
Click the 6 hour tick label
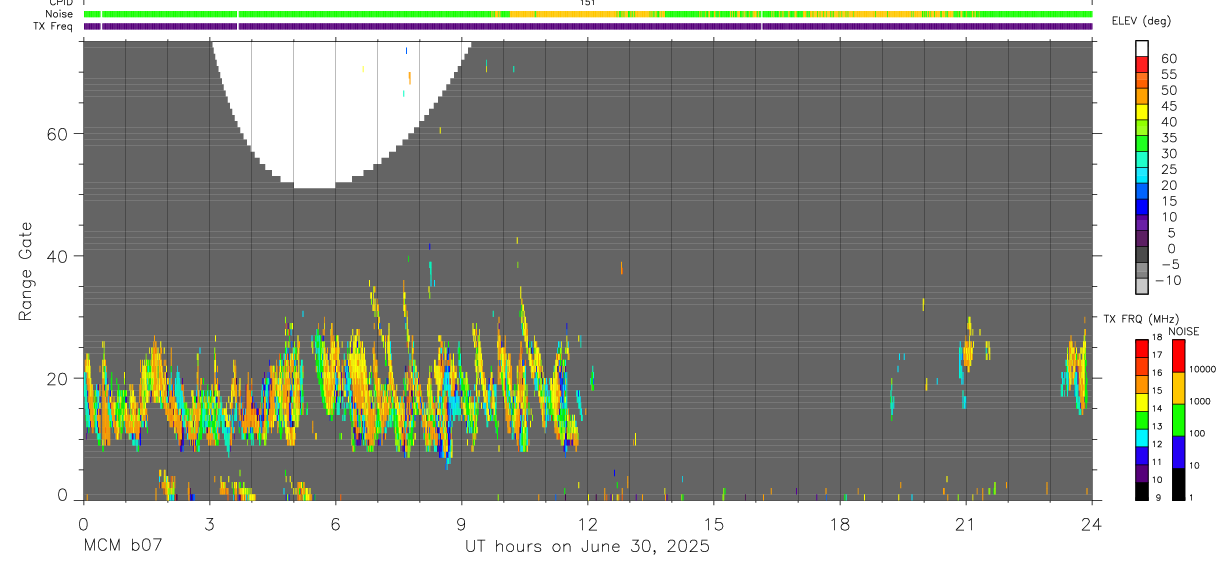pos(335,524)
